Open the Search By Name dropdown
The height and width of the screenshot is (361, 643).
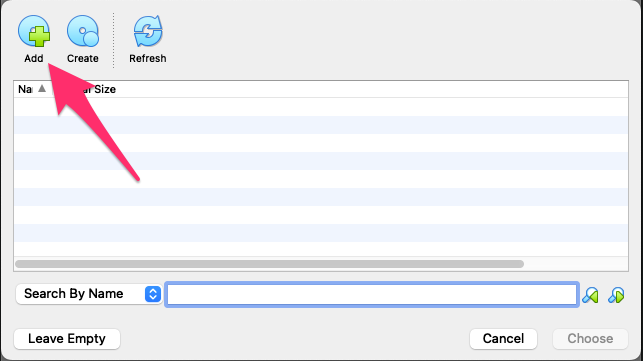coord(89,294)
